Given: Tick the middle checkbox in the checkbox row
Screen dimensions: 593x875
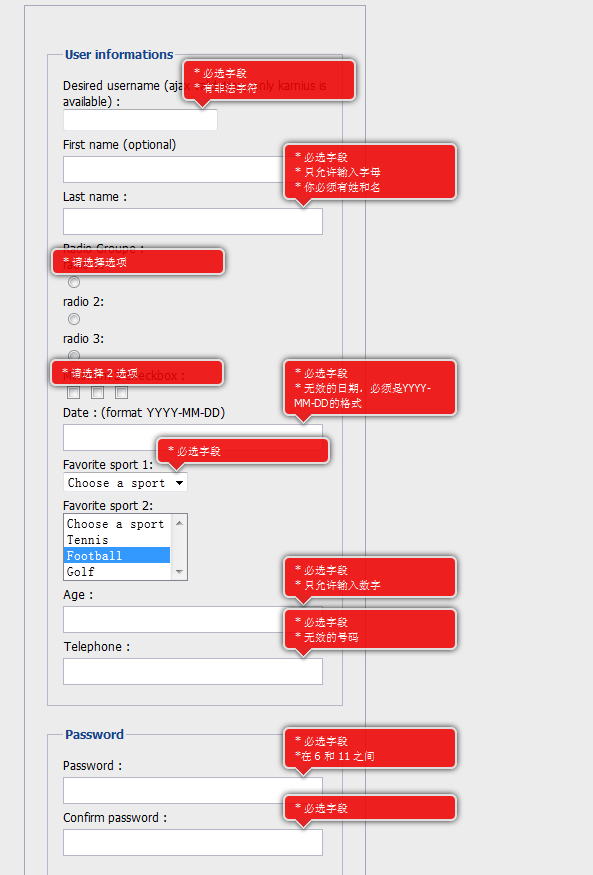Looking at the screenshot, I should click(97, 392).
